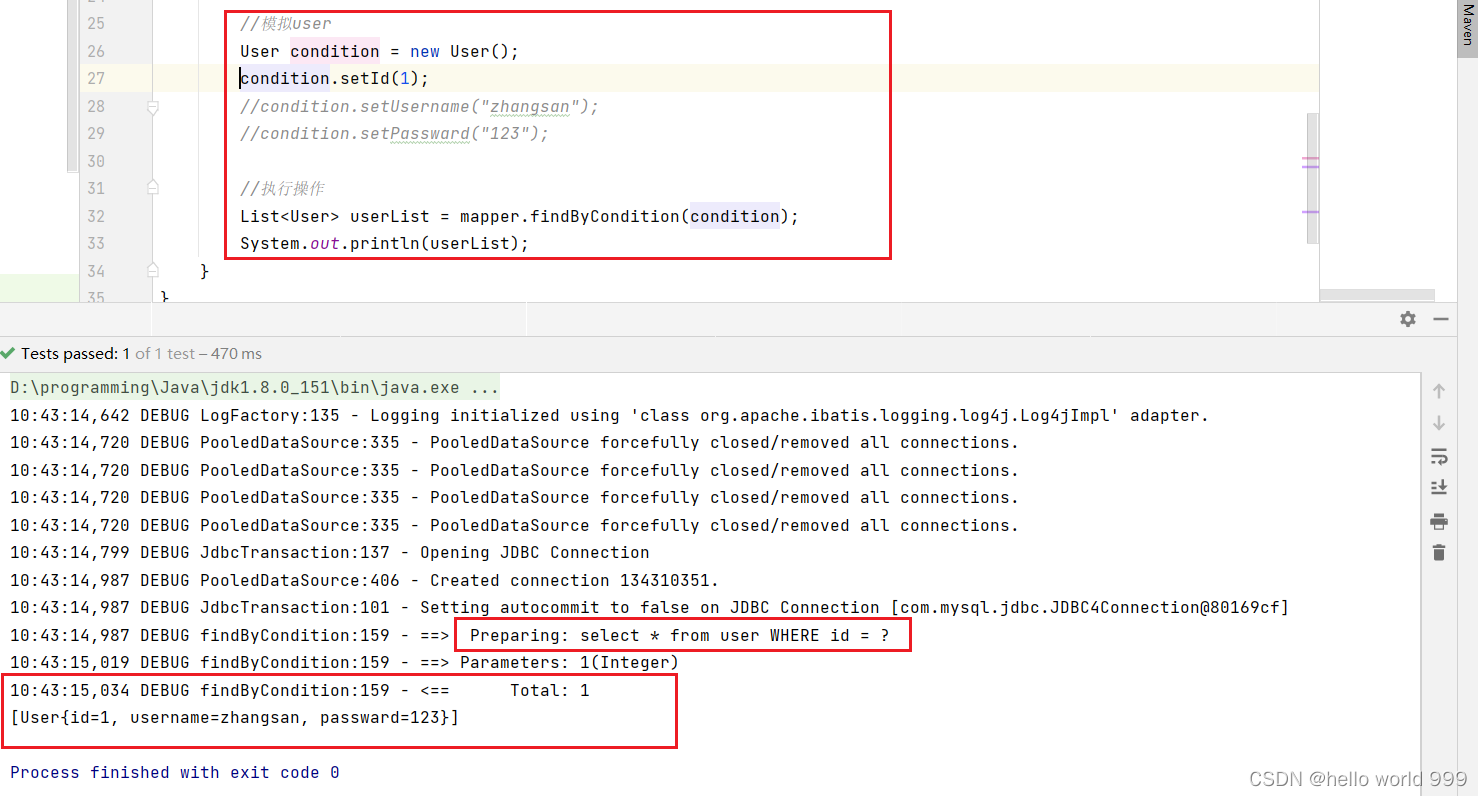Open the Run panel settings gear
The height and width of the screenshot is (796, 1482).
[x=1408, y=319]
